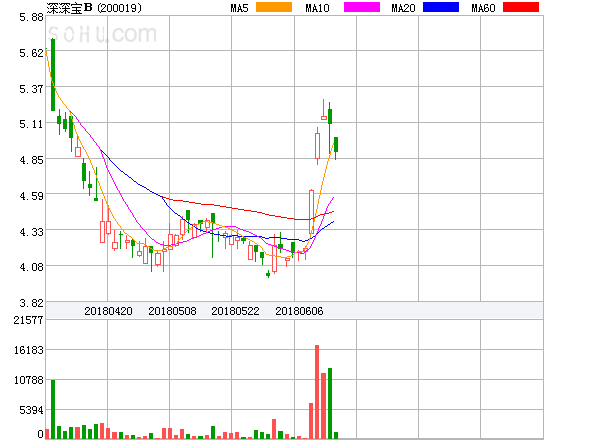The image size is (600, 440).
Task: Click the MA60 legend label
Action: 483,8
